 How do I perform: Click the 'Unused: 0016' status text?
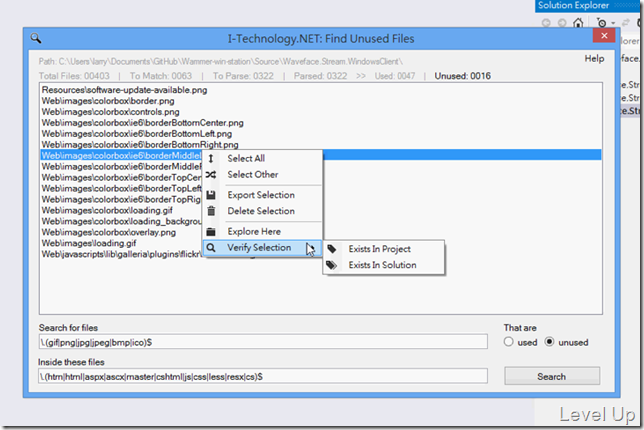[462, 76]
